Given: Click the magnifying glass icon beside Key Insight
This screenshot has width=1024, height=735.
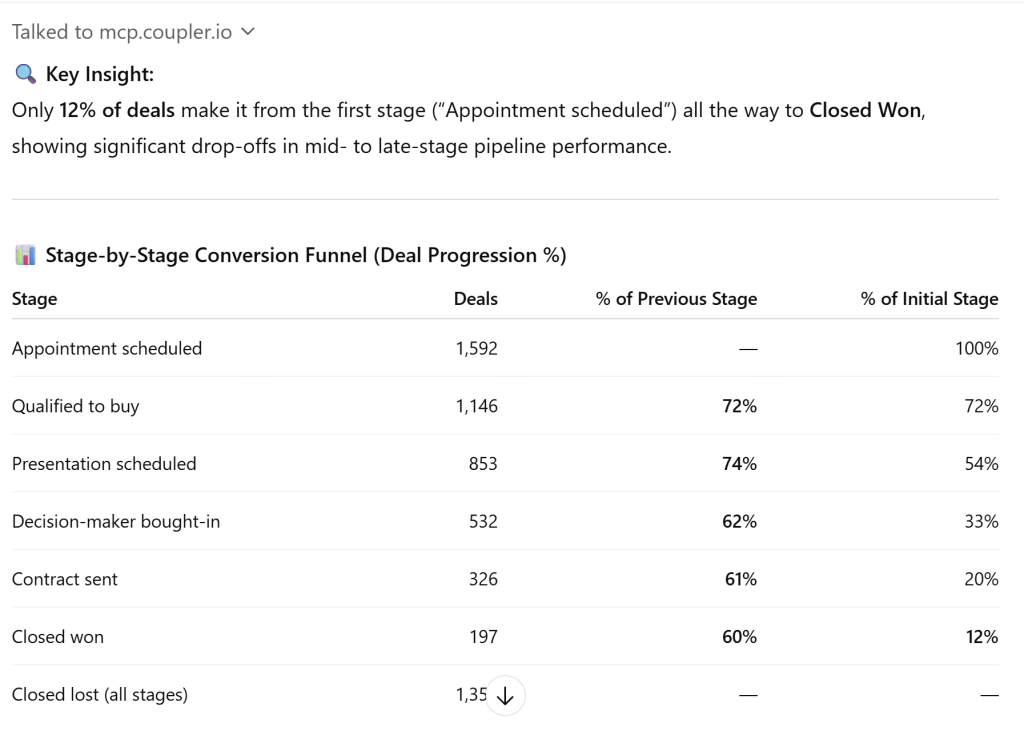Looking at the screenshot, I should pyautogui.click(x=25, y=74).
